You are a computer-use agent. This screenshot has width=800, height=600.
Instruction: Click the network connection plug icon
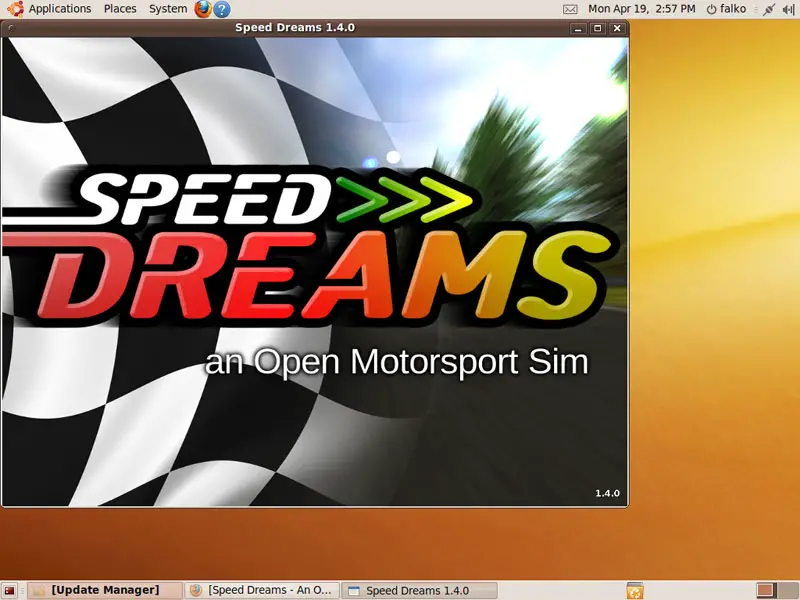768,9
